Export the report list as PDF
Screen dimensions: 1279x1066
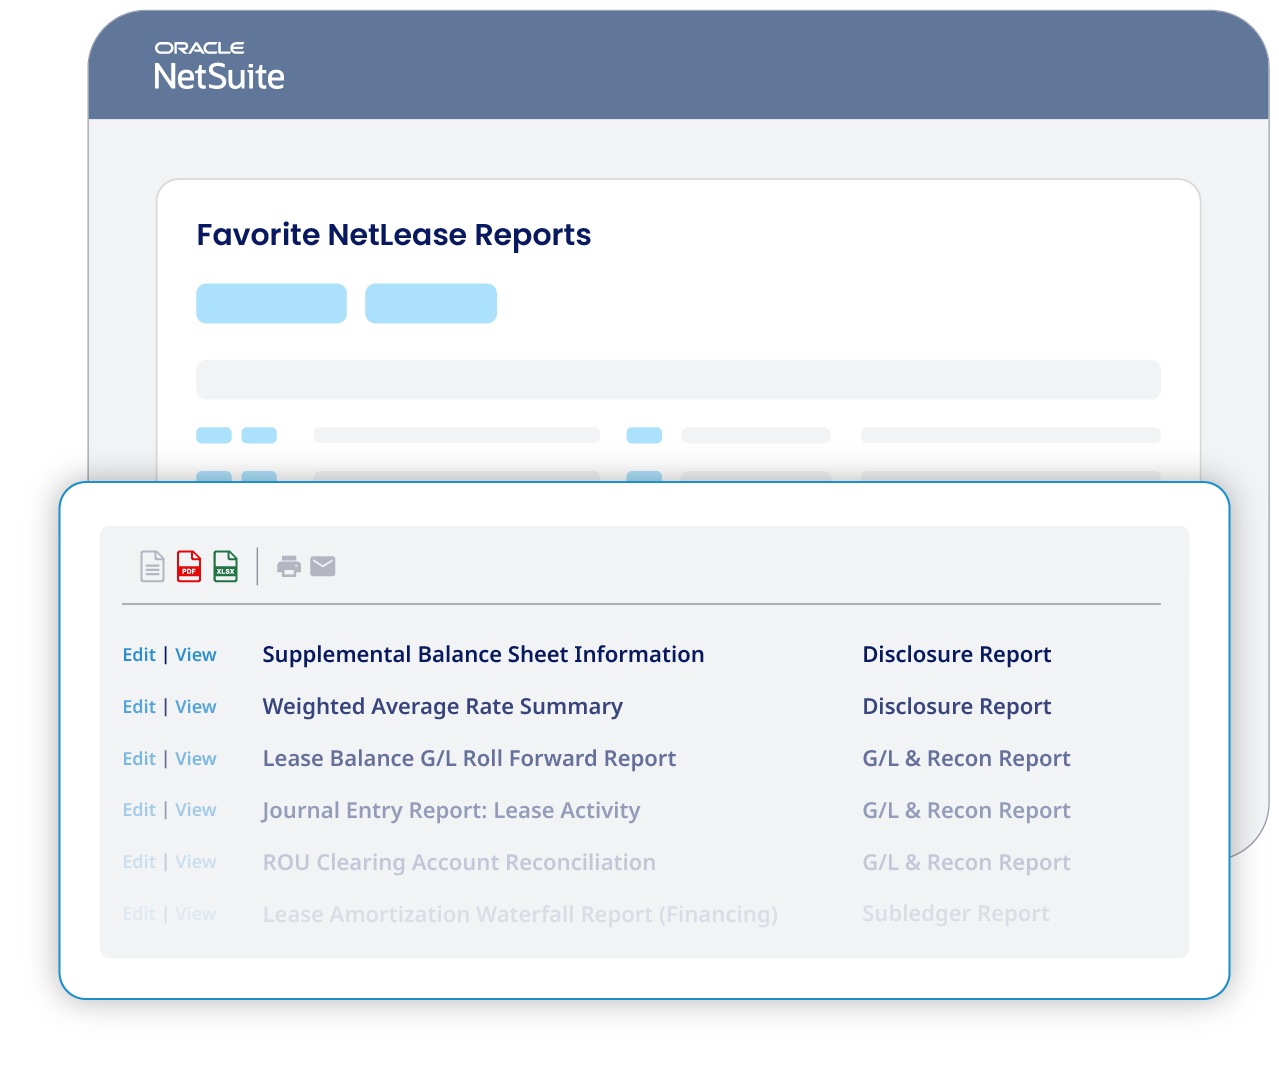189,566
